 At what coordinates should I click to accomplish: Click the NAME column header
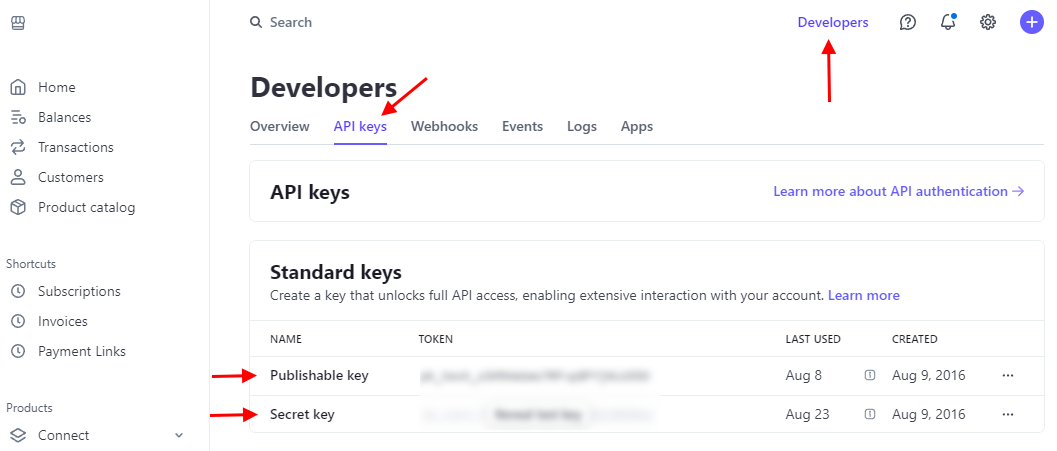(x=286, y=339)
